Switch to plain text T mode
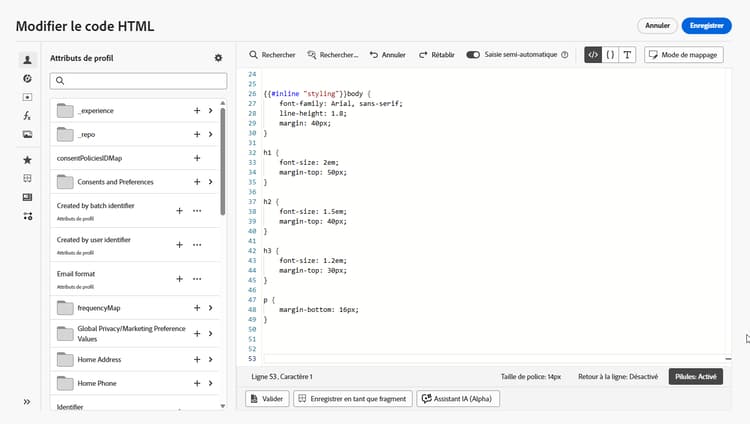Screen dimensions: 750x424 [x=627, y=55]
